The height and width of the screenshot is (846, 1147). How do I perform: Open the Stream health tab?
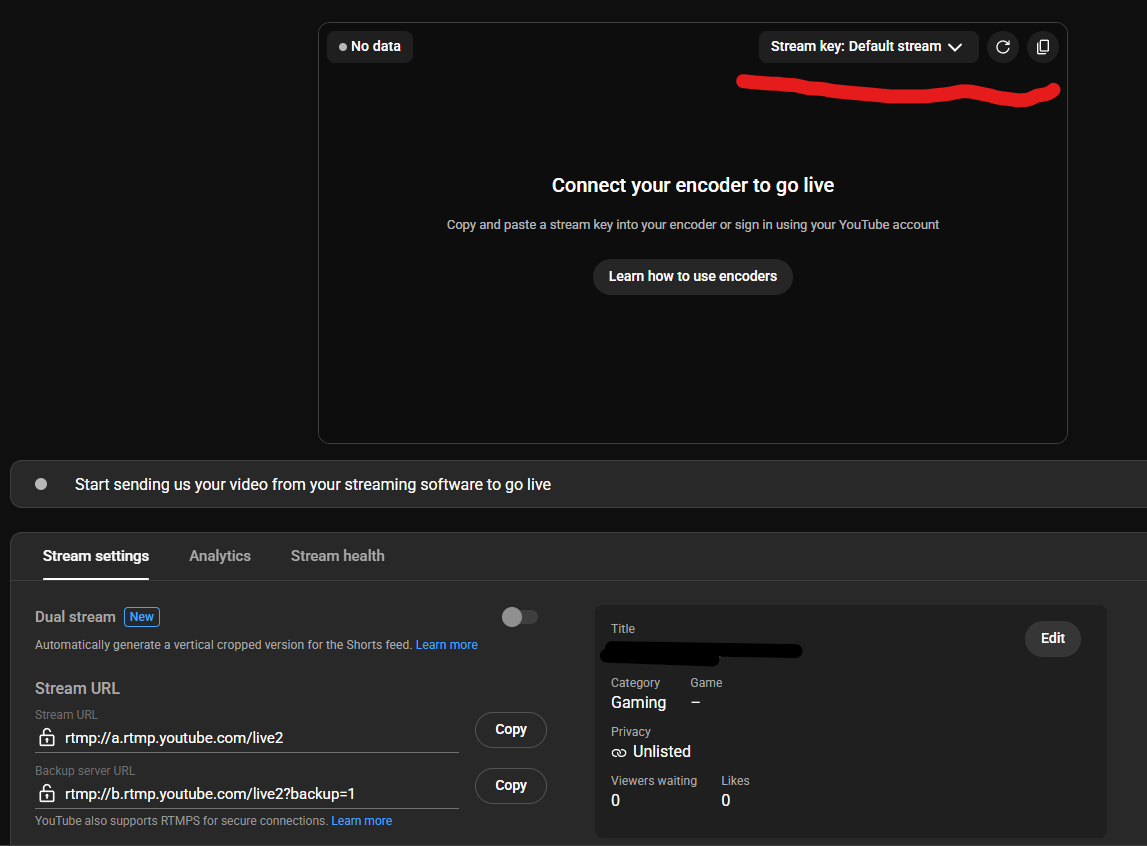(x=337, y=555)
